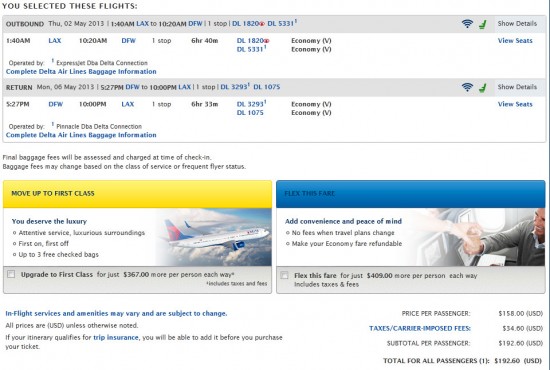This screenshot has width=550, height=370.
Task: Click the trip insurance link
Action: 116,337
